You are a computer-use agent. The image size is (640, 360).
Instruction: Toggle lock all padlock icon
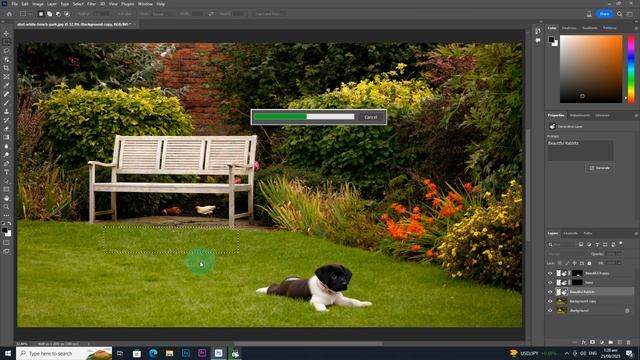point(589,263)
